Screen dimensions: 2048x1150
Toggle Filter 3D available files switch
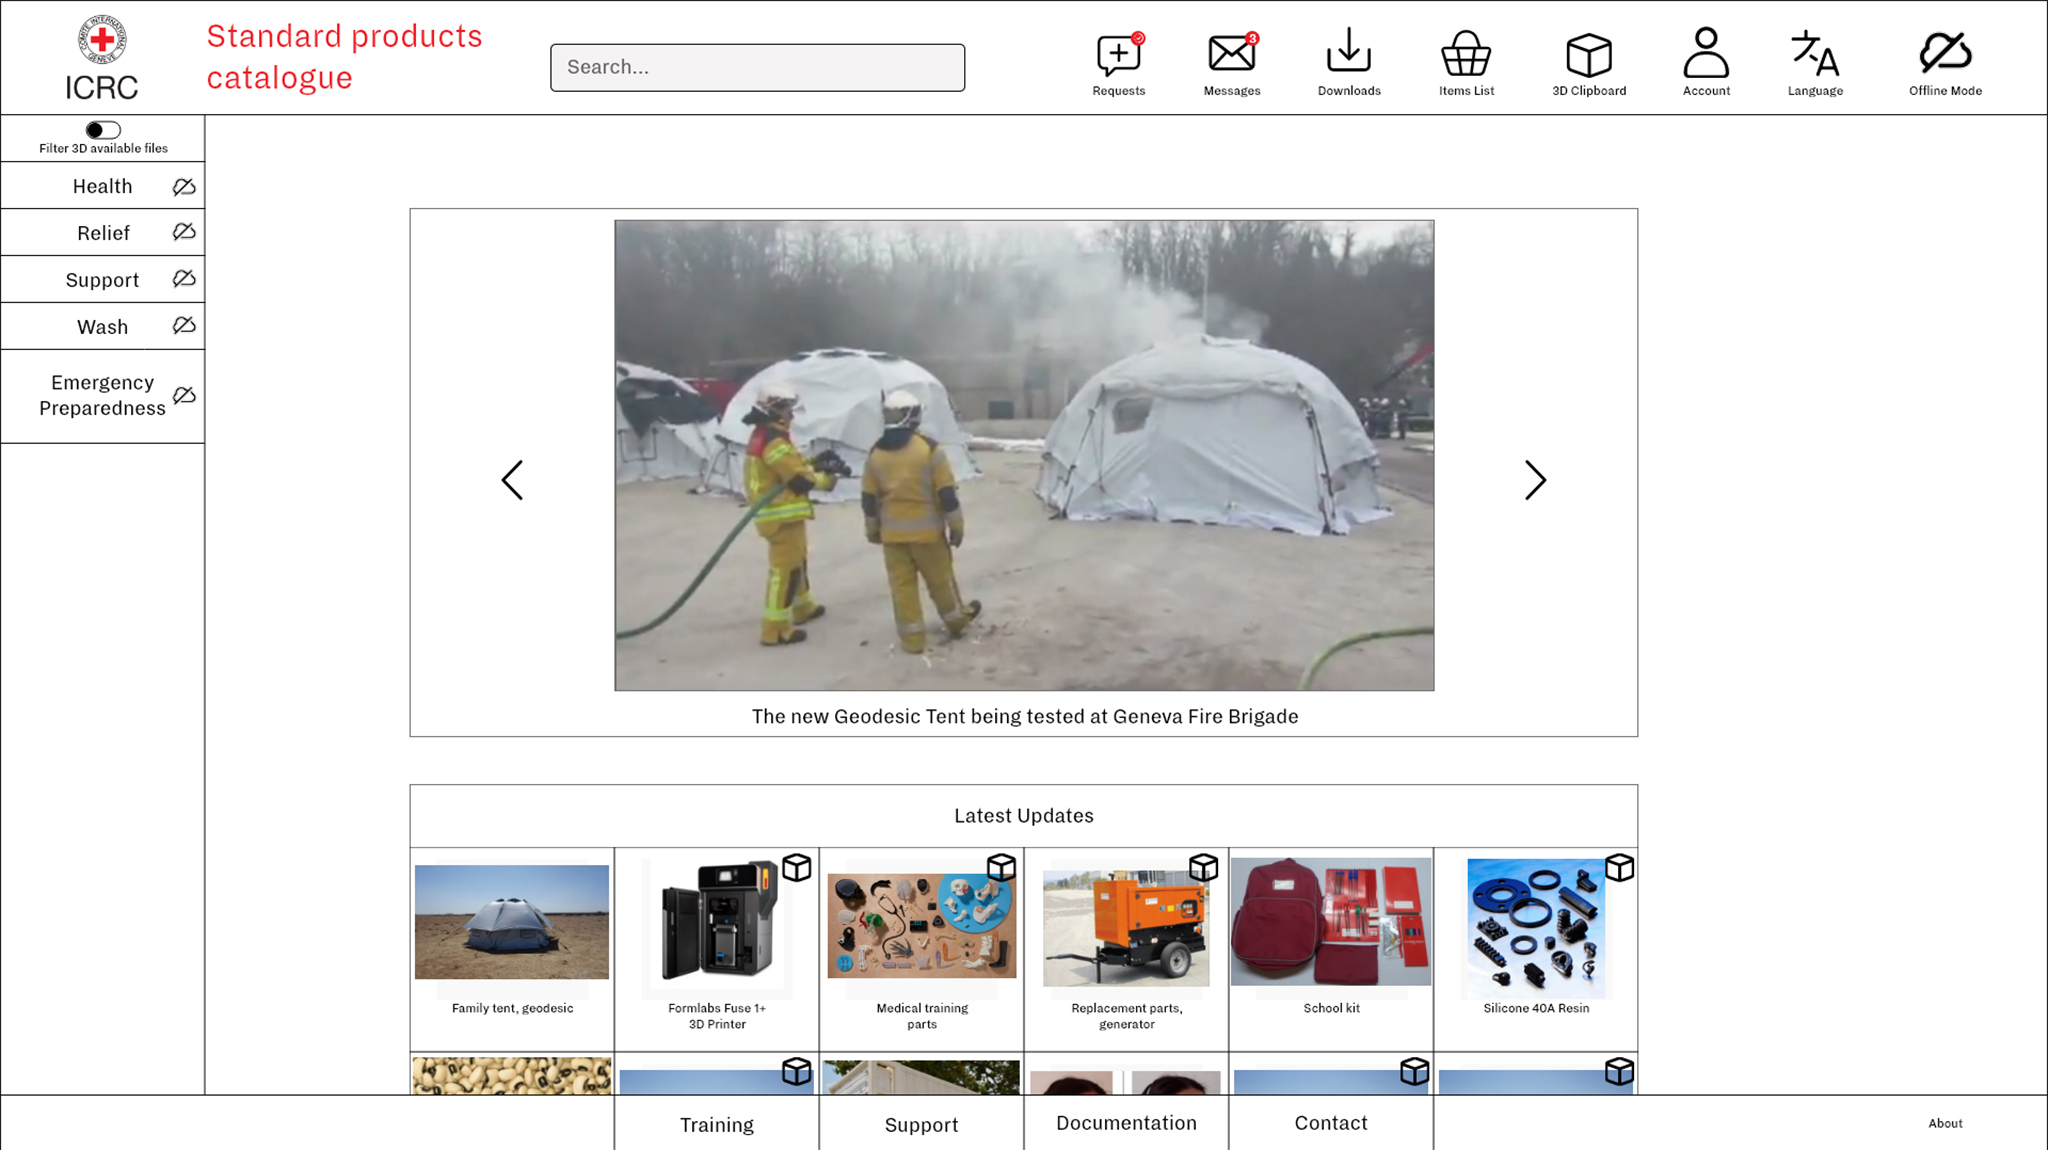(x=103, y=130)
